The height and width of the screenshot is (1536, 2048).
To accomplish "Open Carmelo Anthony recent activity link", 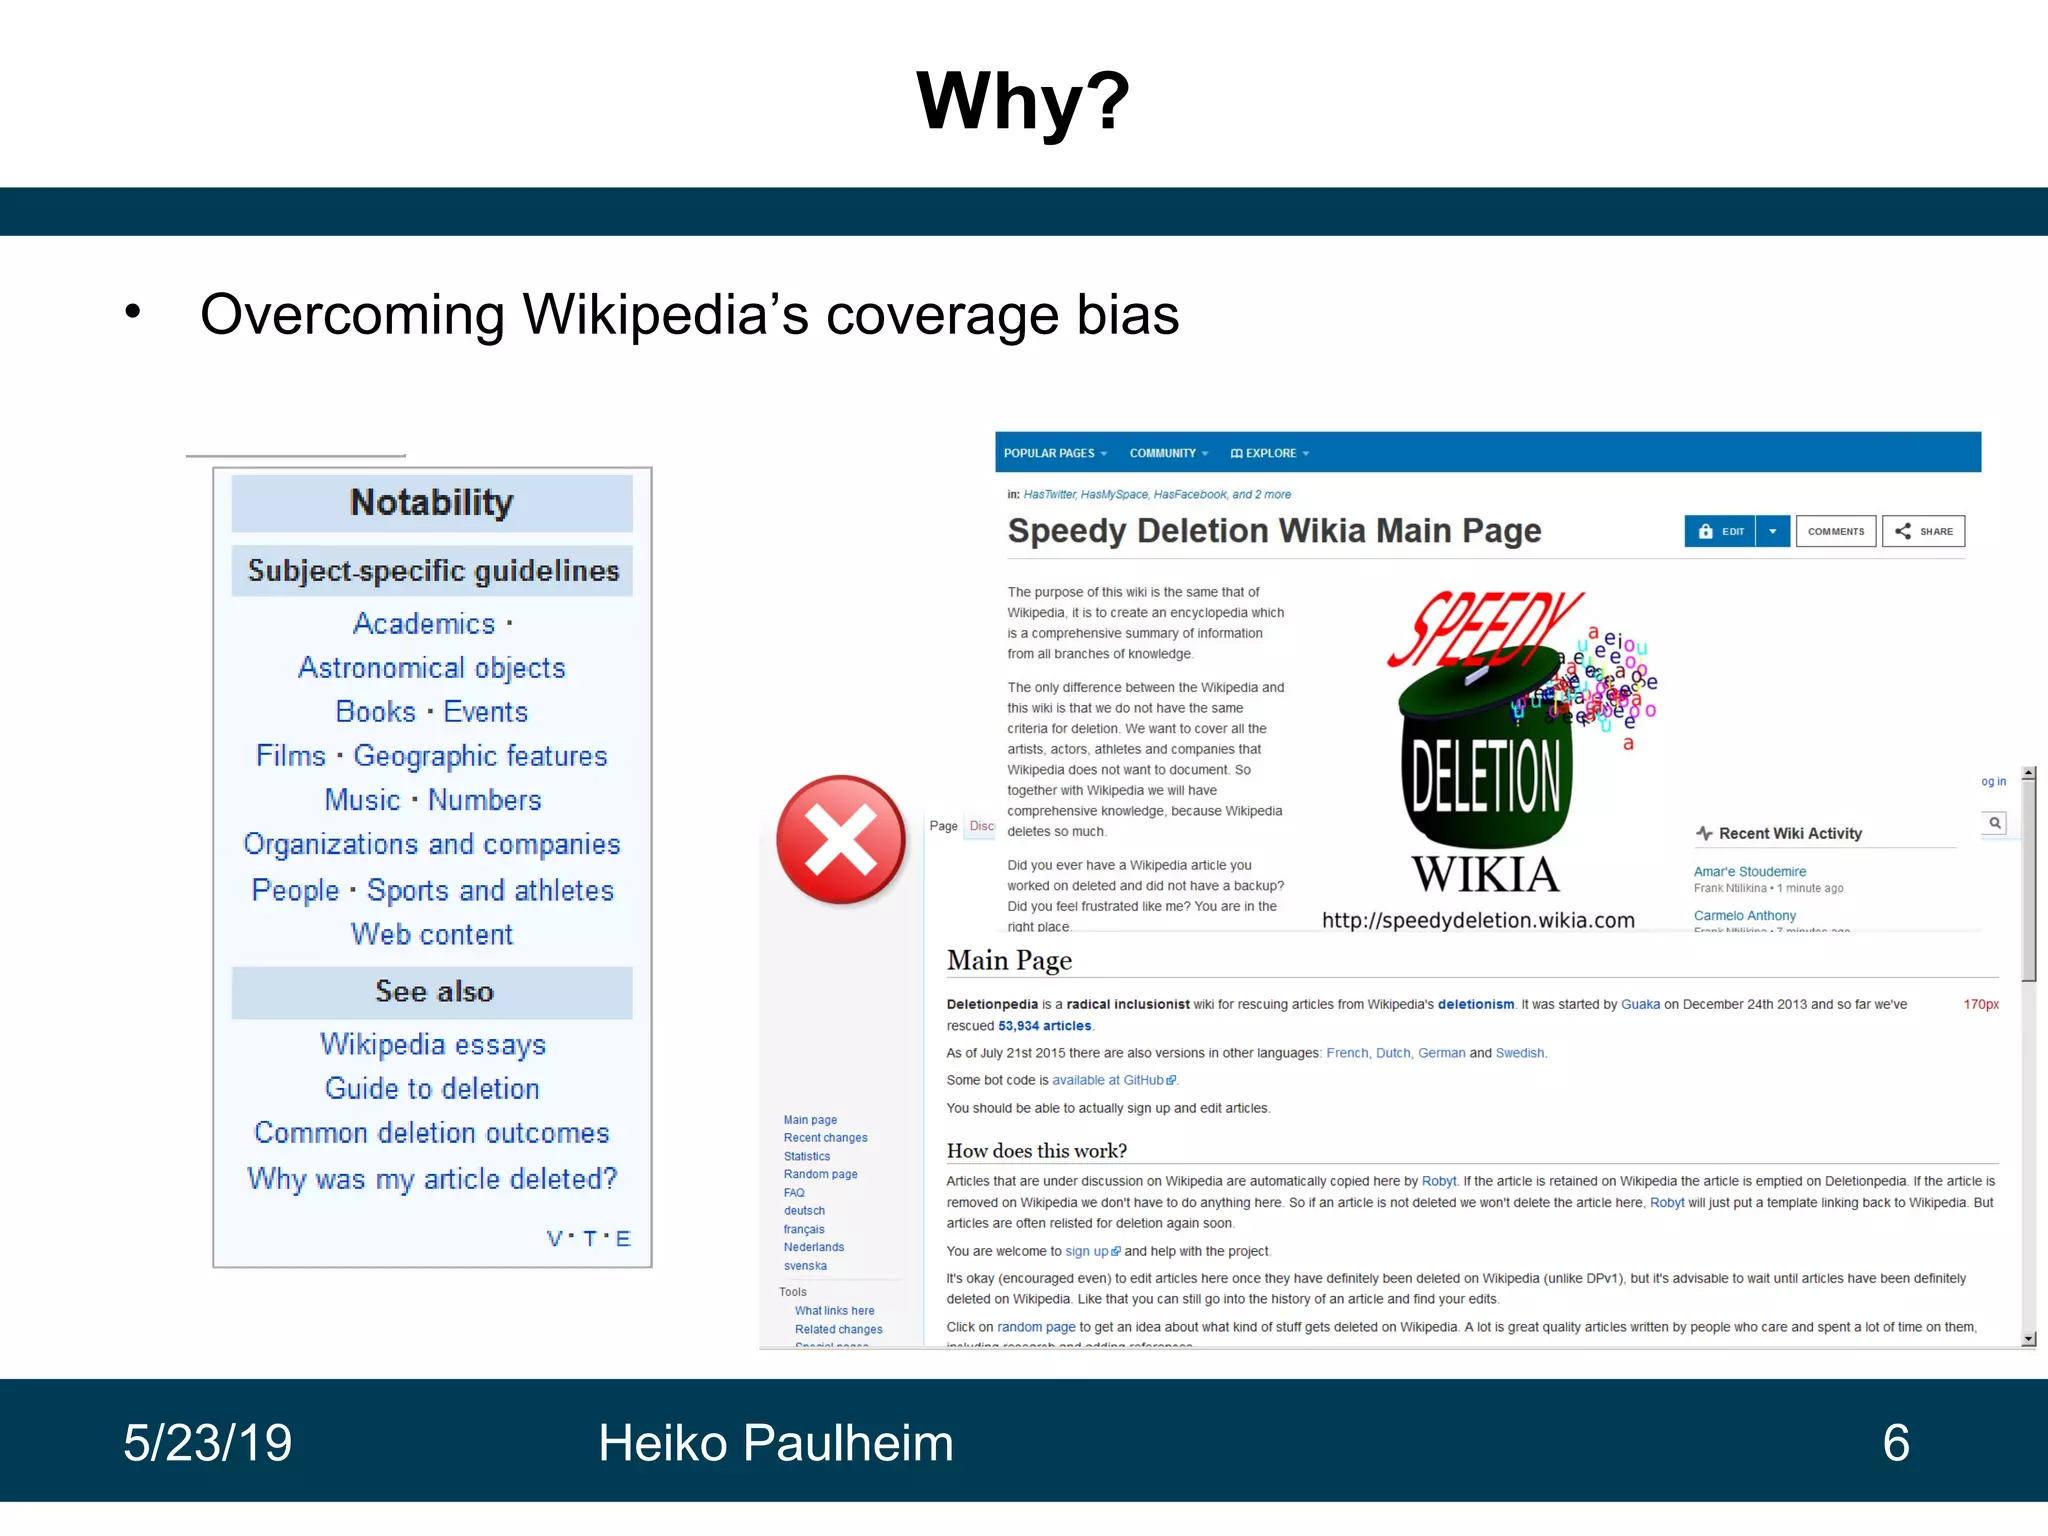I will click(1745, 916).
